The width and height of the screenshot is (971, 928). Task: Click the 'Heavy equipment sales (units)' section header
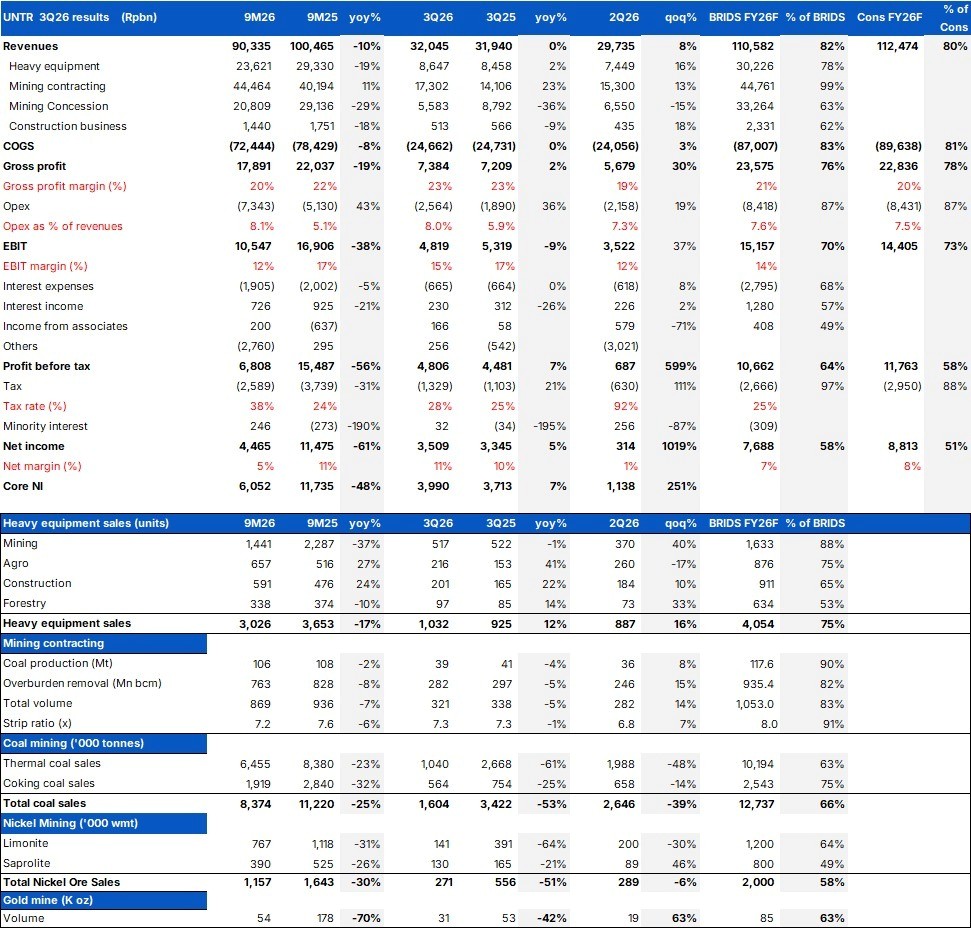click(x=85, y=523)
